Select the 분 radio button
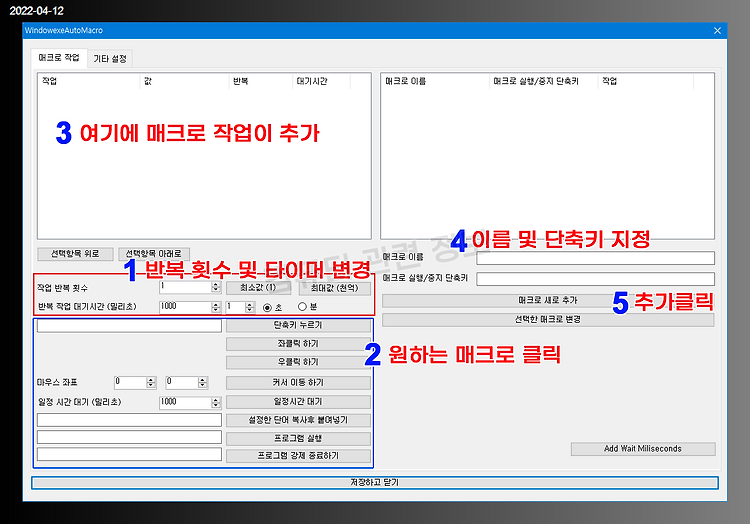The image size is (750, 524). [302, 306]
